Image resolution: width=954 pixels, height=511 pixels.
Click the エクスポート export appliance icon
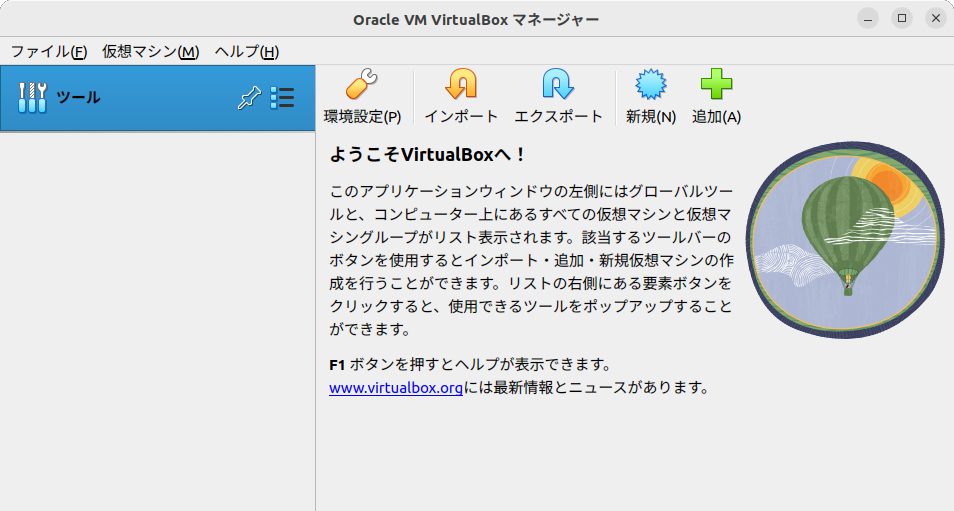point(558,84)
